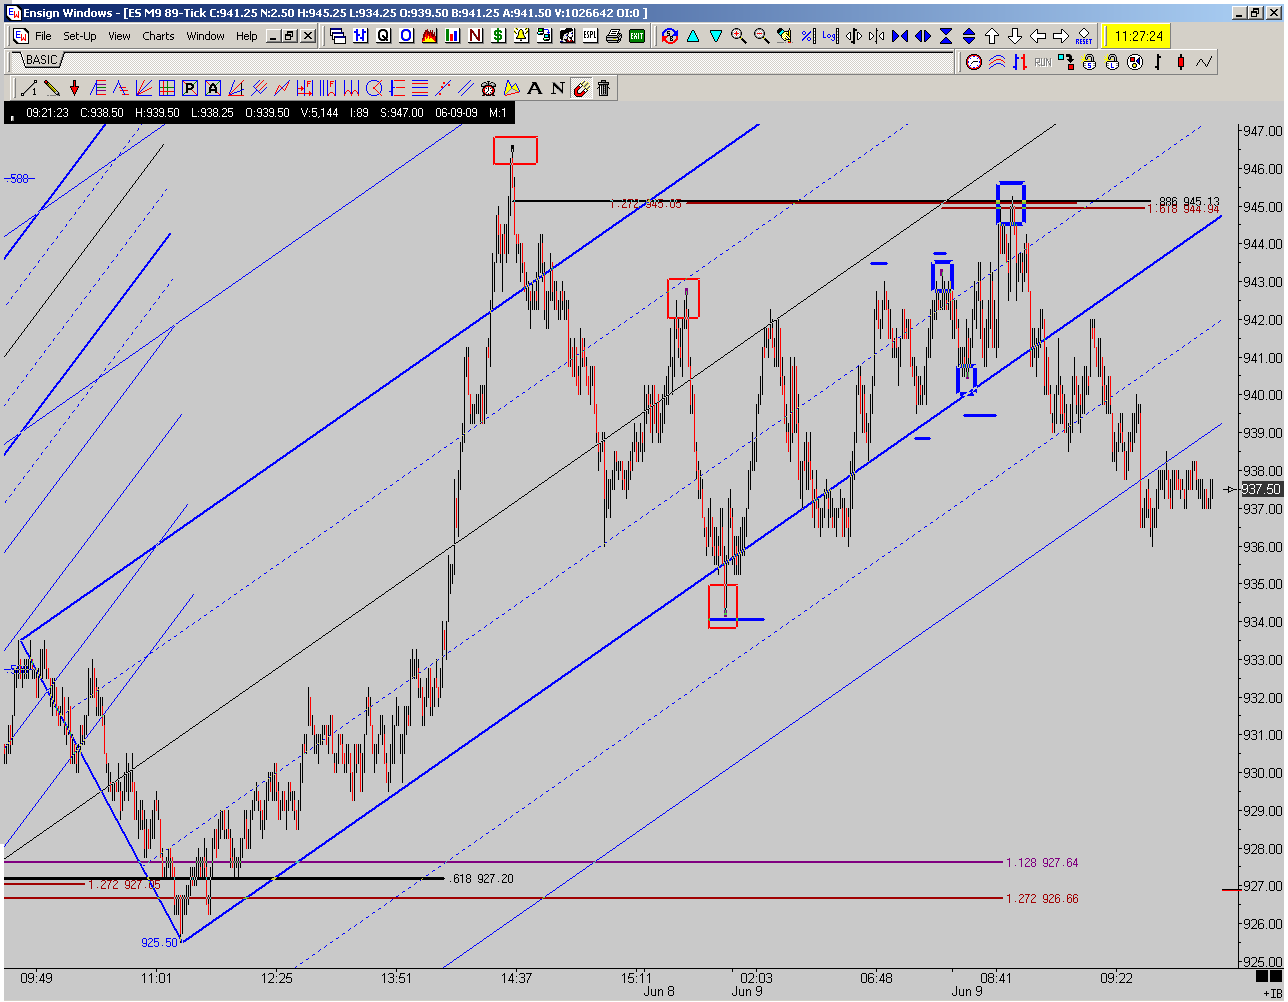Select the red down arrow marker tool
The image size is (1288, 1002).
[x=75, y=88]
